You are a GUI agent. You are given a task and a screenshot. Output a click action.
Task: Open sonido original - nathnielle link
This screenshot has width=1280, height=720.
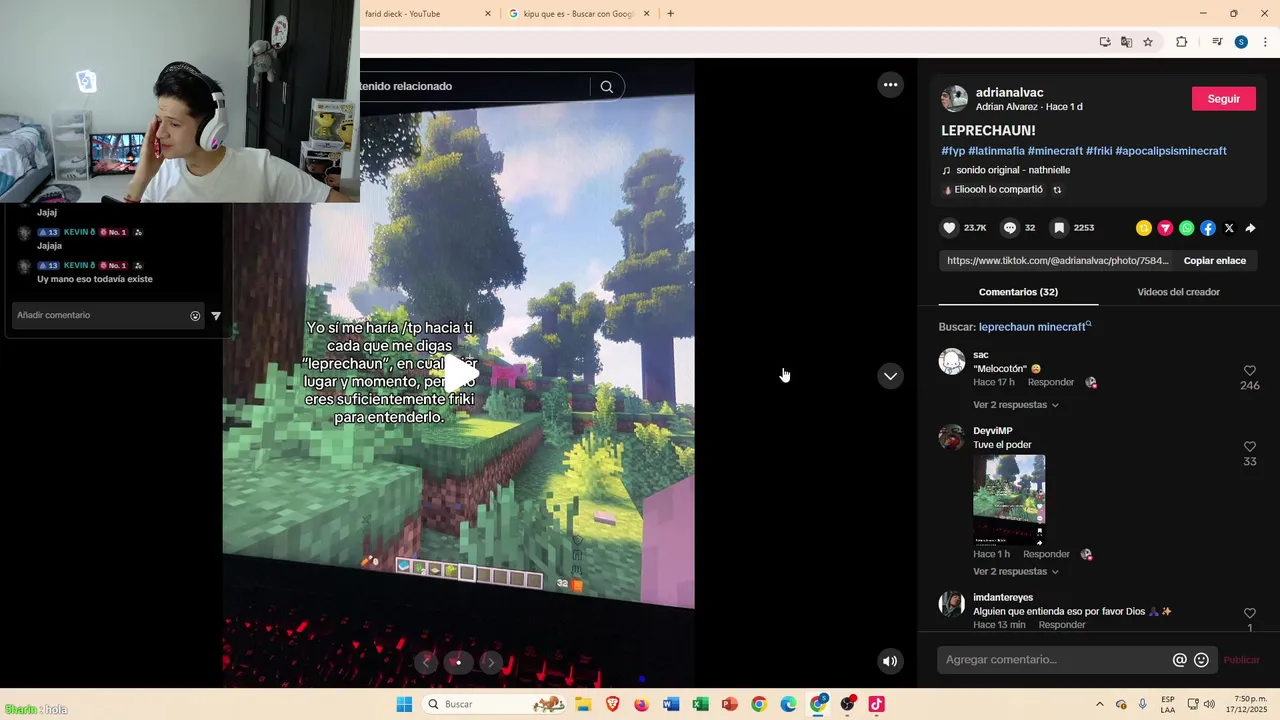point(1013,170)
